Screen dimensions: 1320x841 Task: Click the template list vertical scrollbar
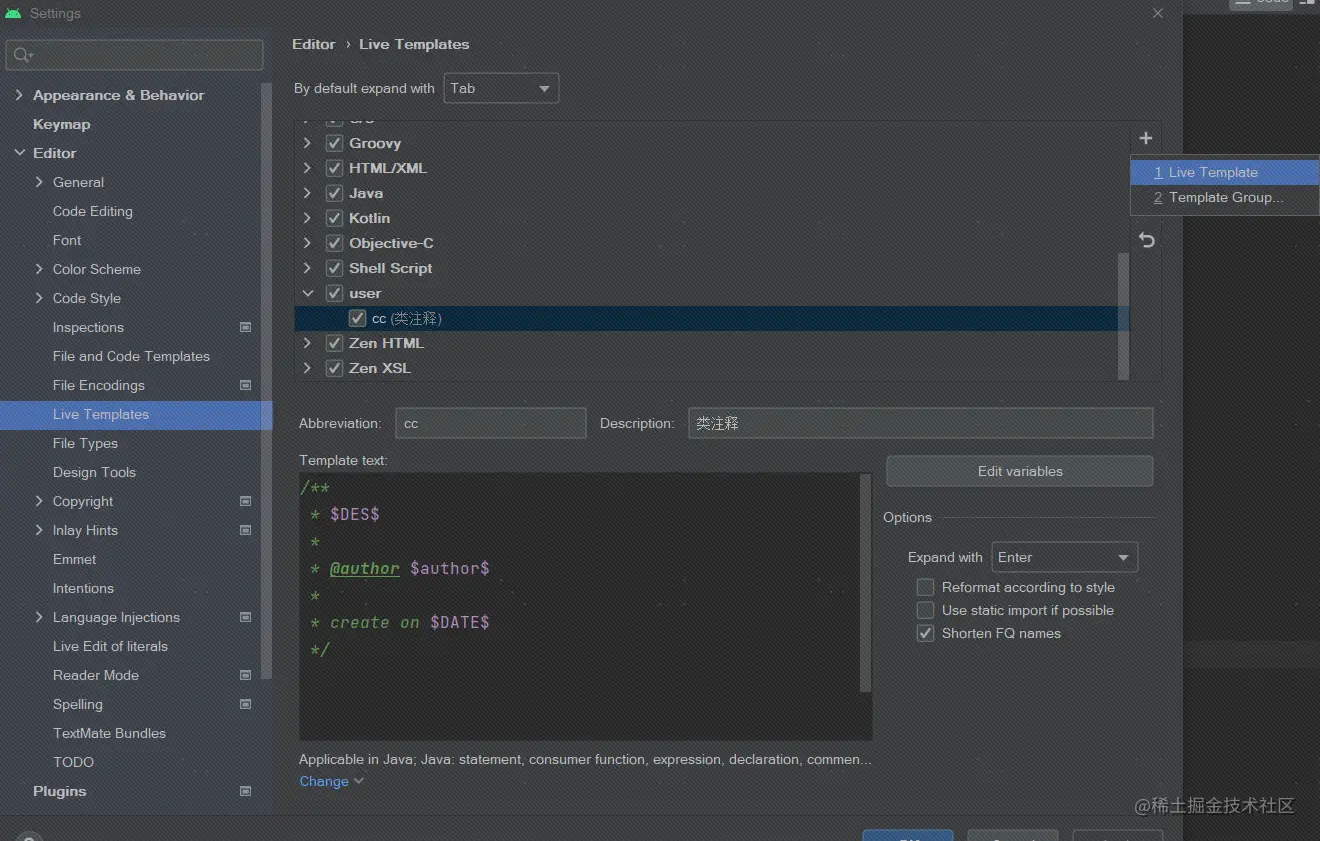click(1123, 315)
